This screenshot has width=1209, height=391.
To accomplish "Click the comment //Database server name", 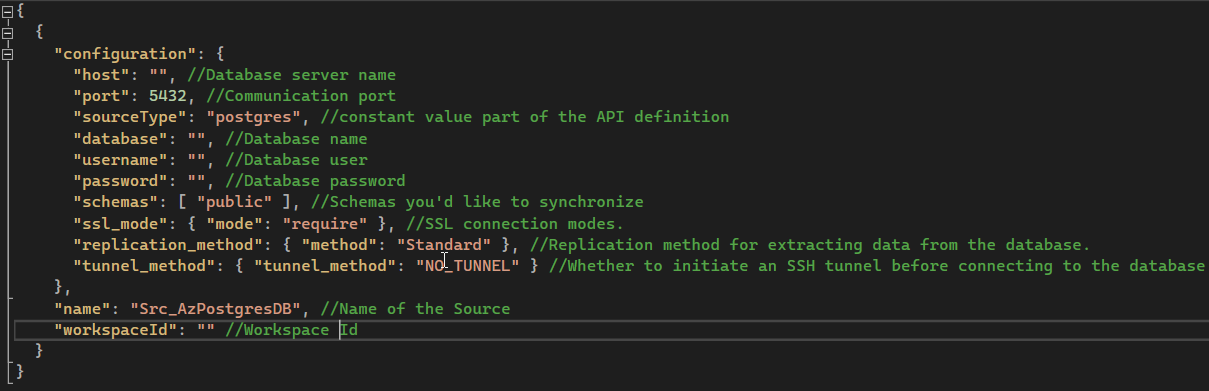I will [291, 75].
